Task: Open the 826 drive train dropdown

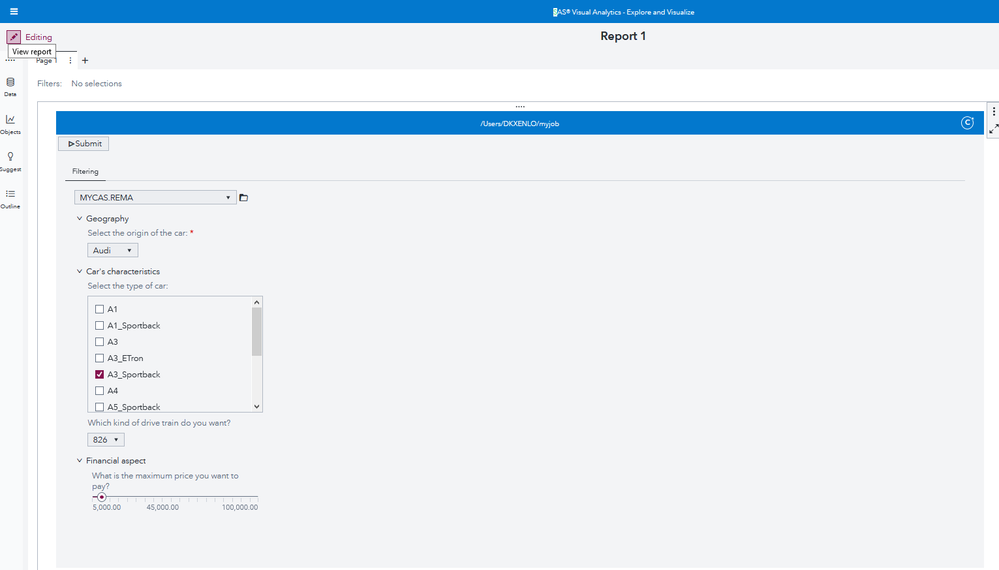Action: click(106, 439)
